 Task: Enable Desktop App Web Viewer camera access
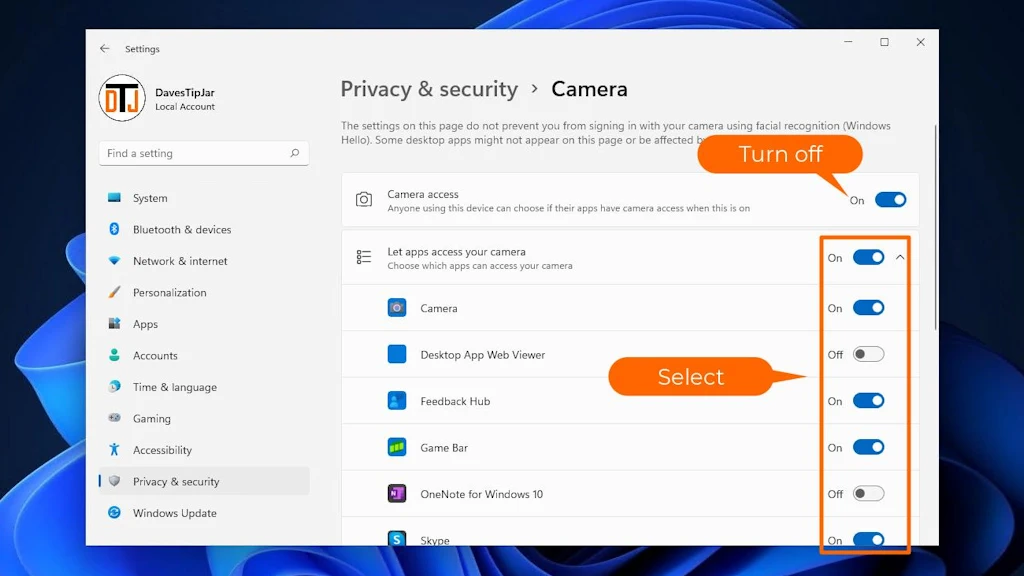coord(868,354)
